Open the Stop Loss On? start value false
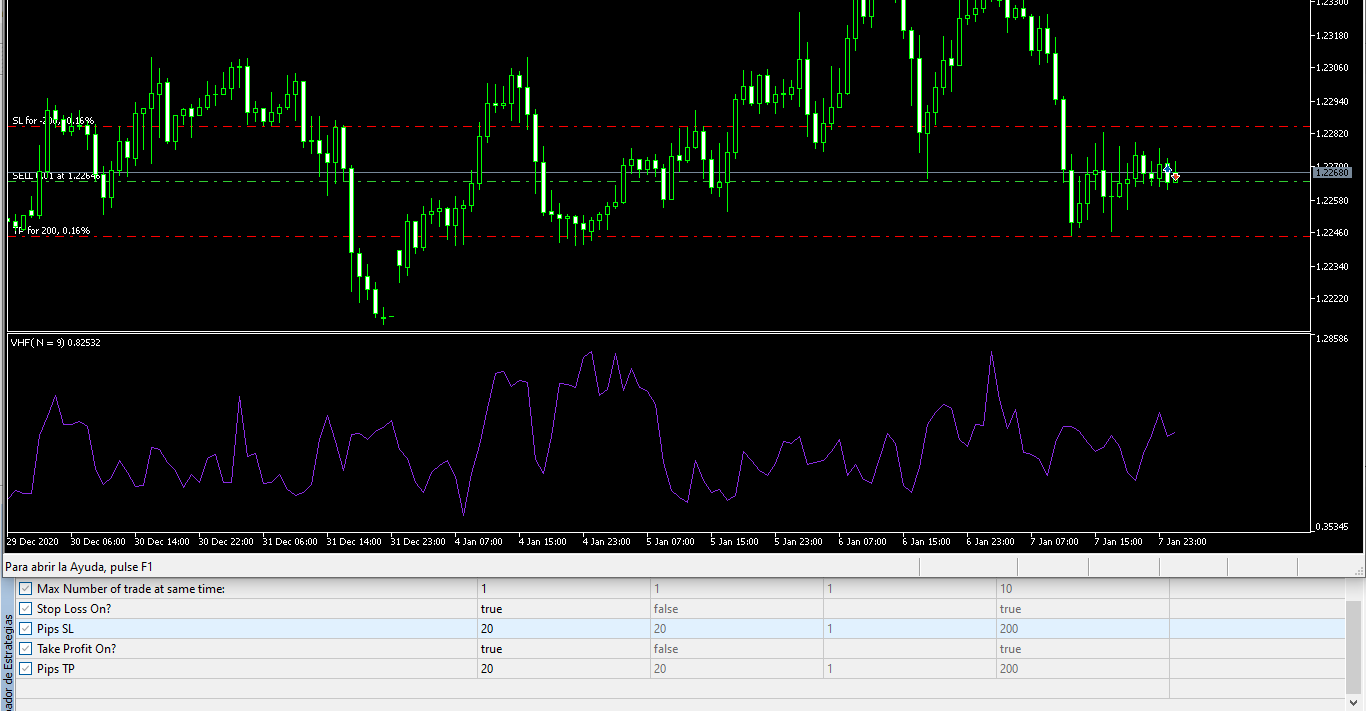1366x711 pixels. coord(736,609)
